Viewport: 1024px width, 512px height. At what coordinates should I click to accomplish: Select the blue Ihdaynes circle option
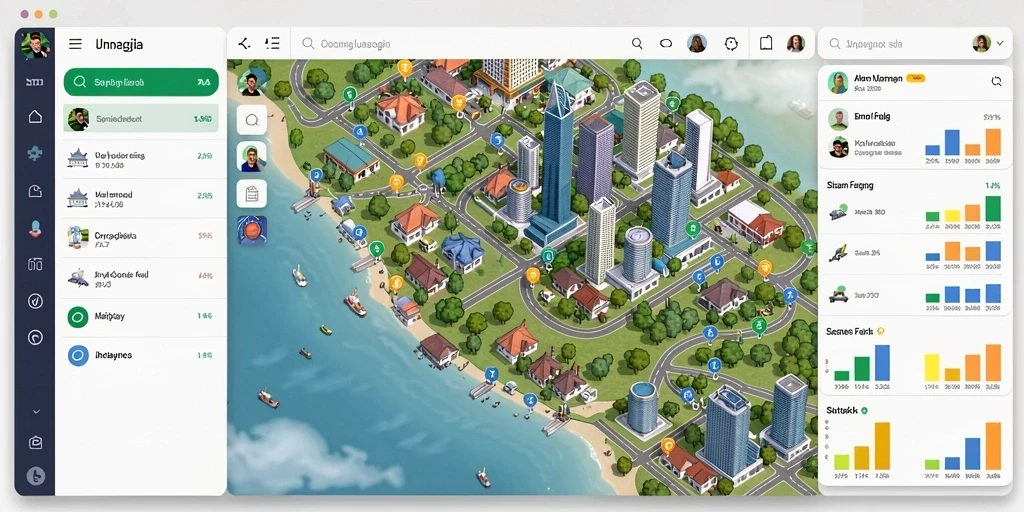(78, 355)
